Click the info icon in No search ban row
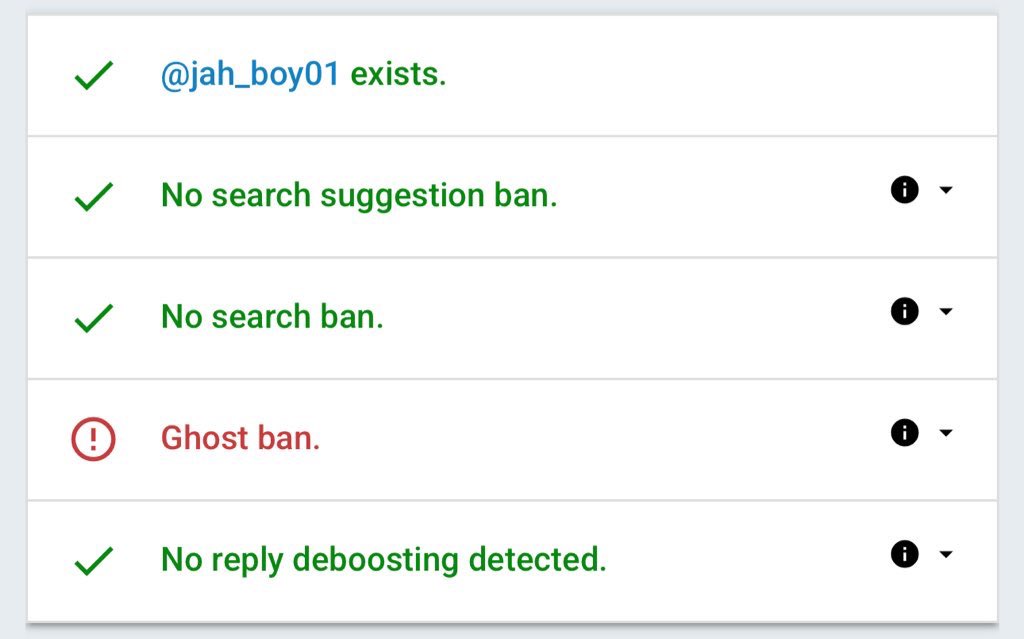Screen dimensions: 1024x639 coord(904,311)
